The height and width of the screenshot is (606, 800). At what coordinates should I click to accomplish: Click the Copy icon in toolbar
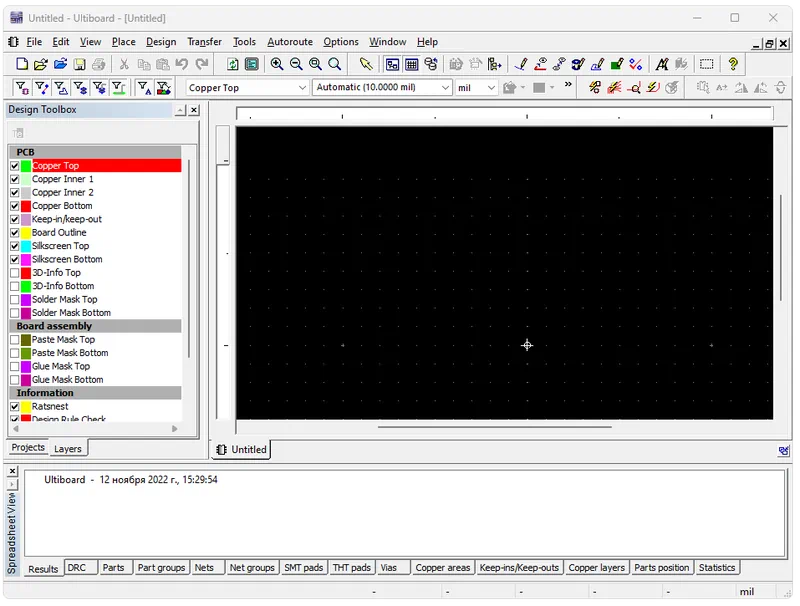(144, 64)
